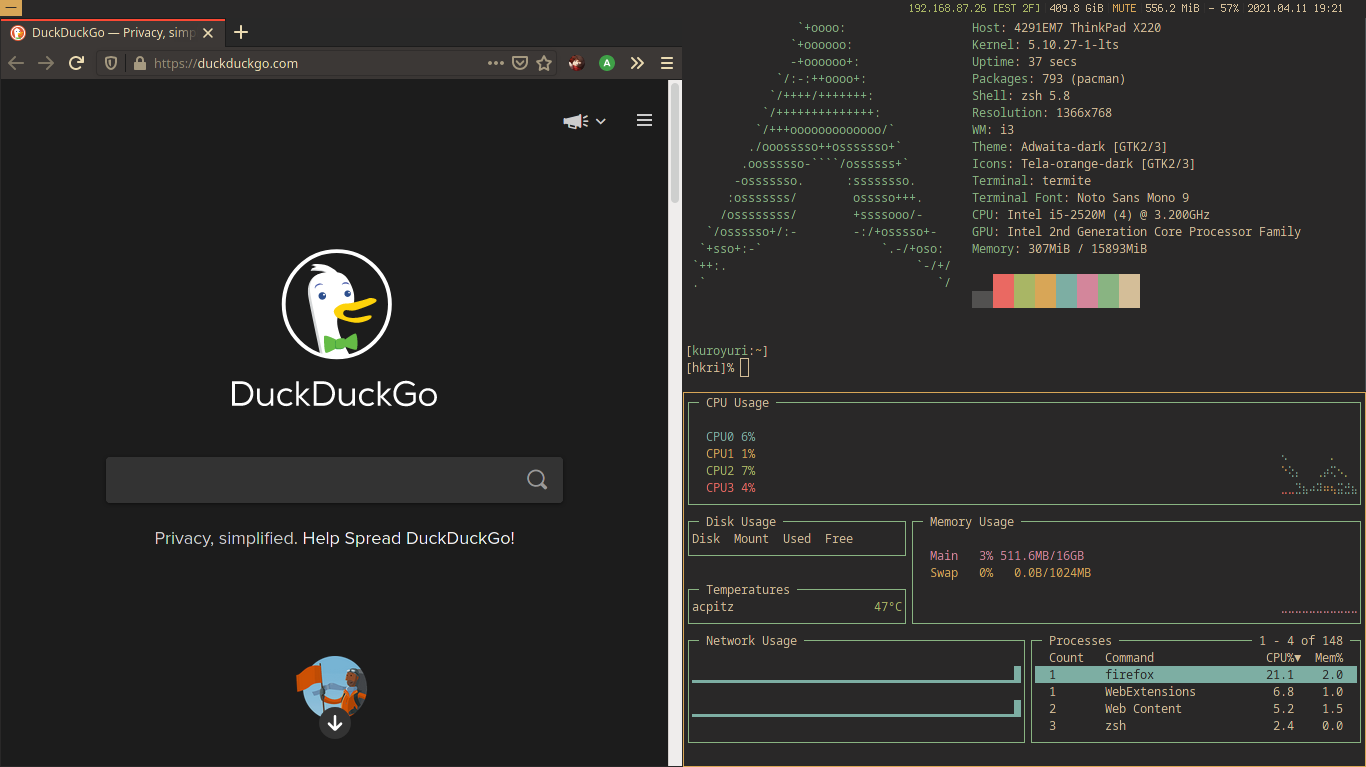The image size is (1366, 767).
Task: Select the WebExtensions process row
Action: [1195, 692]
